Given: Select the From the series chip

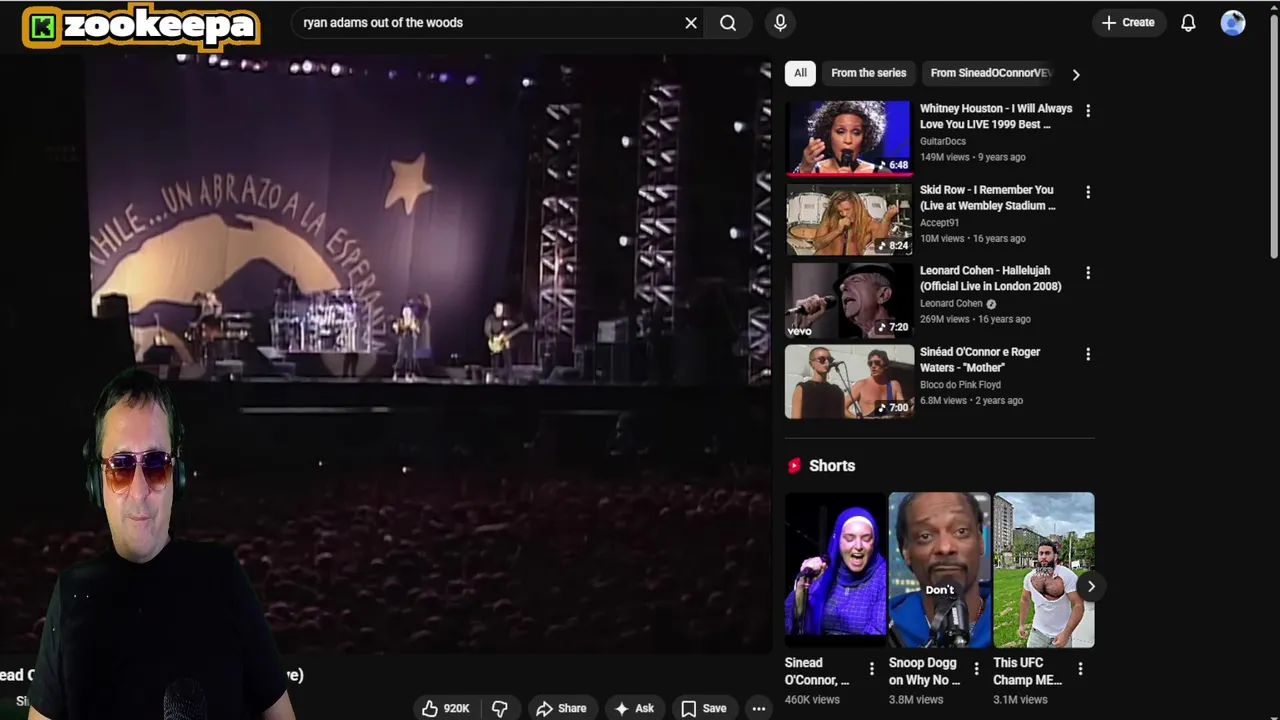Looking at the screenshot, I should pyautogui.click(x=868, y=73).
